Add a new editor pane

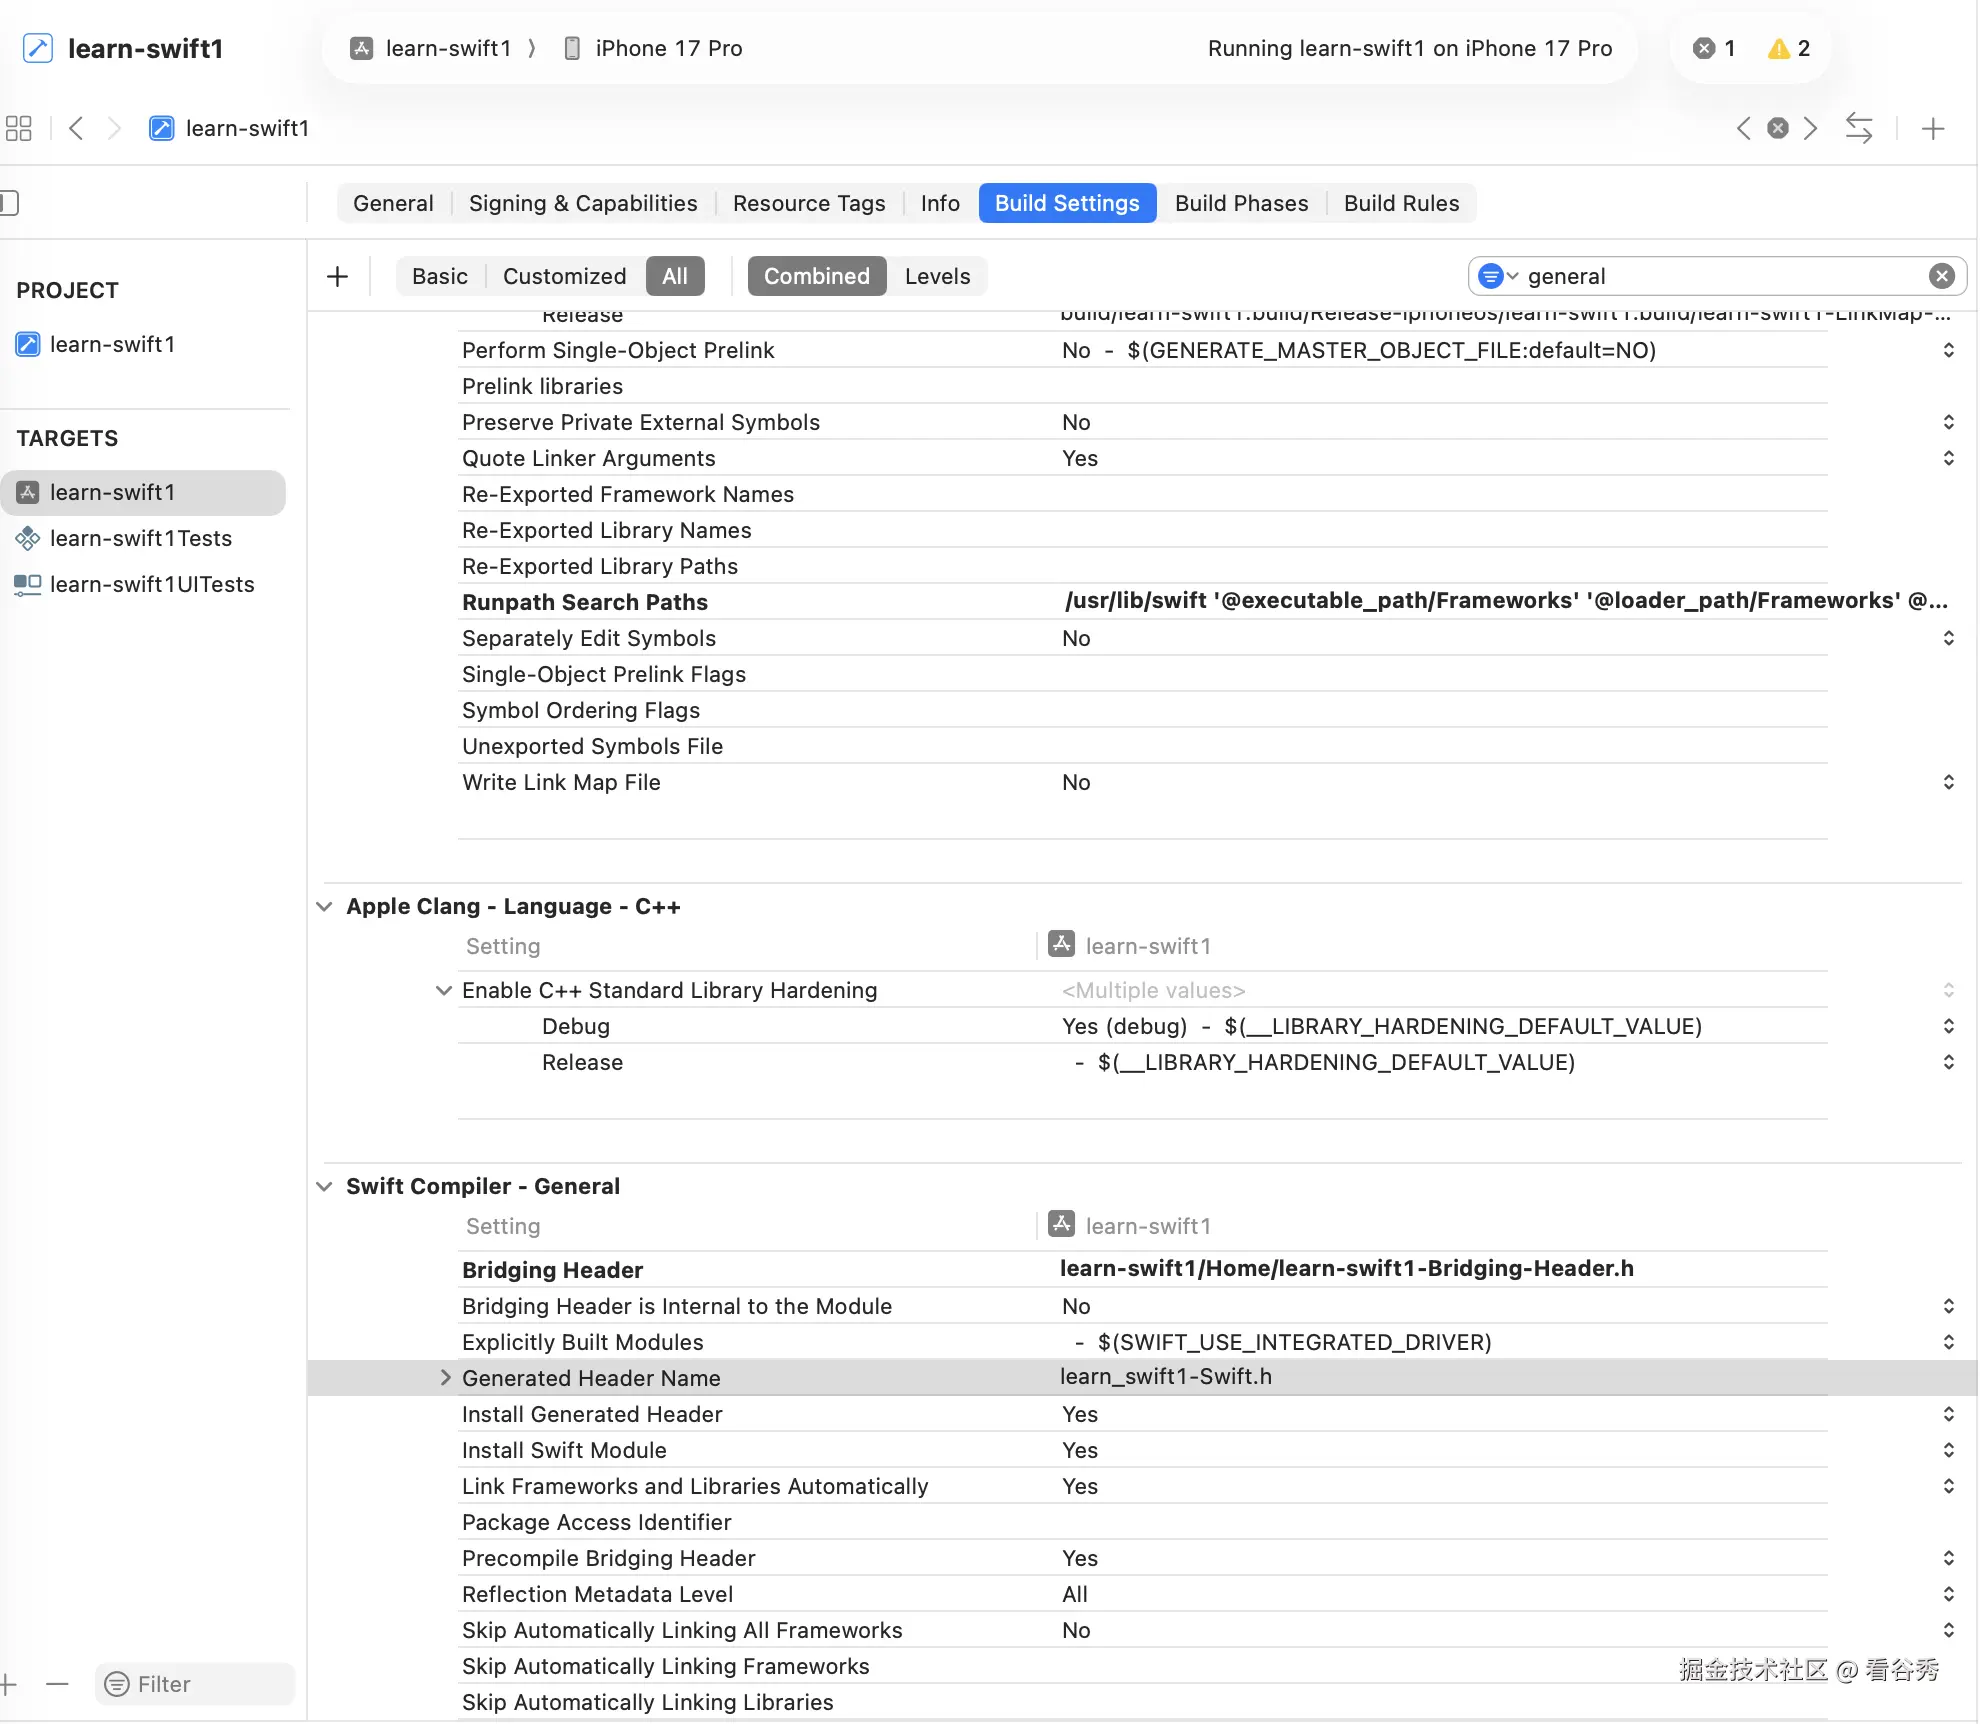tap(1933, 128)
